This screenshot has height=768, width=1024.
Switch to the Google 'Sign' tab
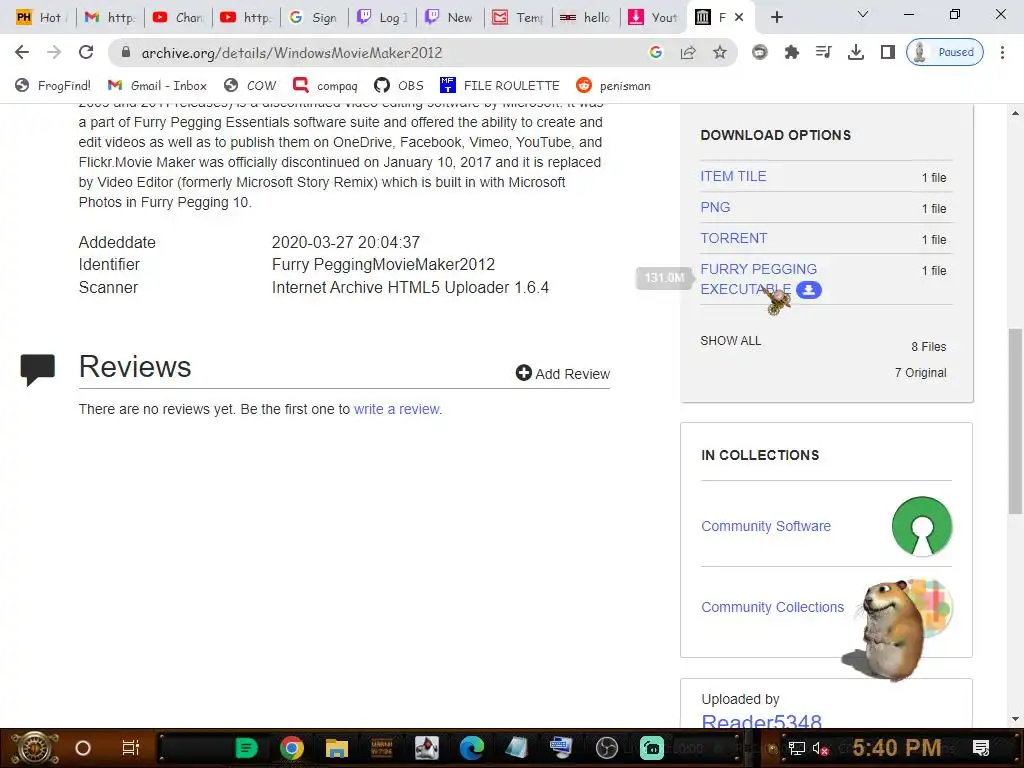pos(315,17)
